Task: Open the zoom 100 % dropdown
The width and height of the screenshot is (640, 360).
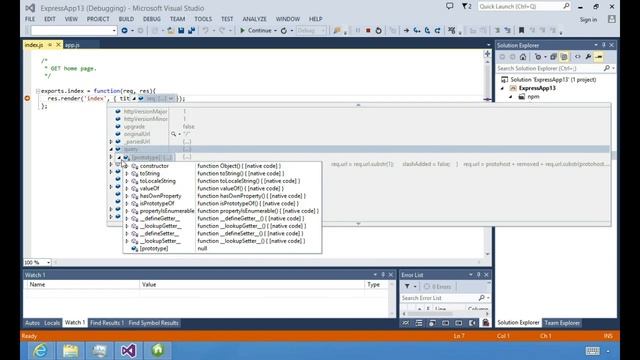Action: click(48, 262)
